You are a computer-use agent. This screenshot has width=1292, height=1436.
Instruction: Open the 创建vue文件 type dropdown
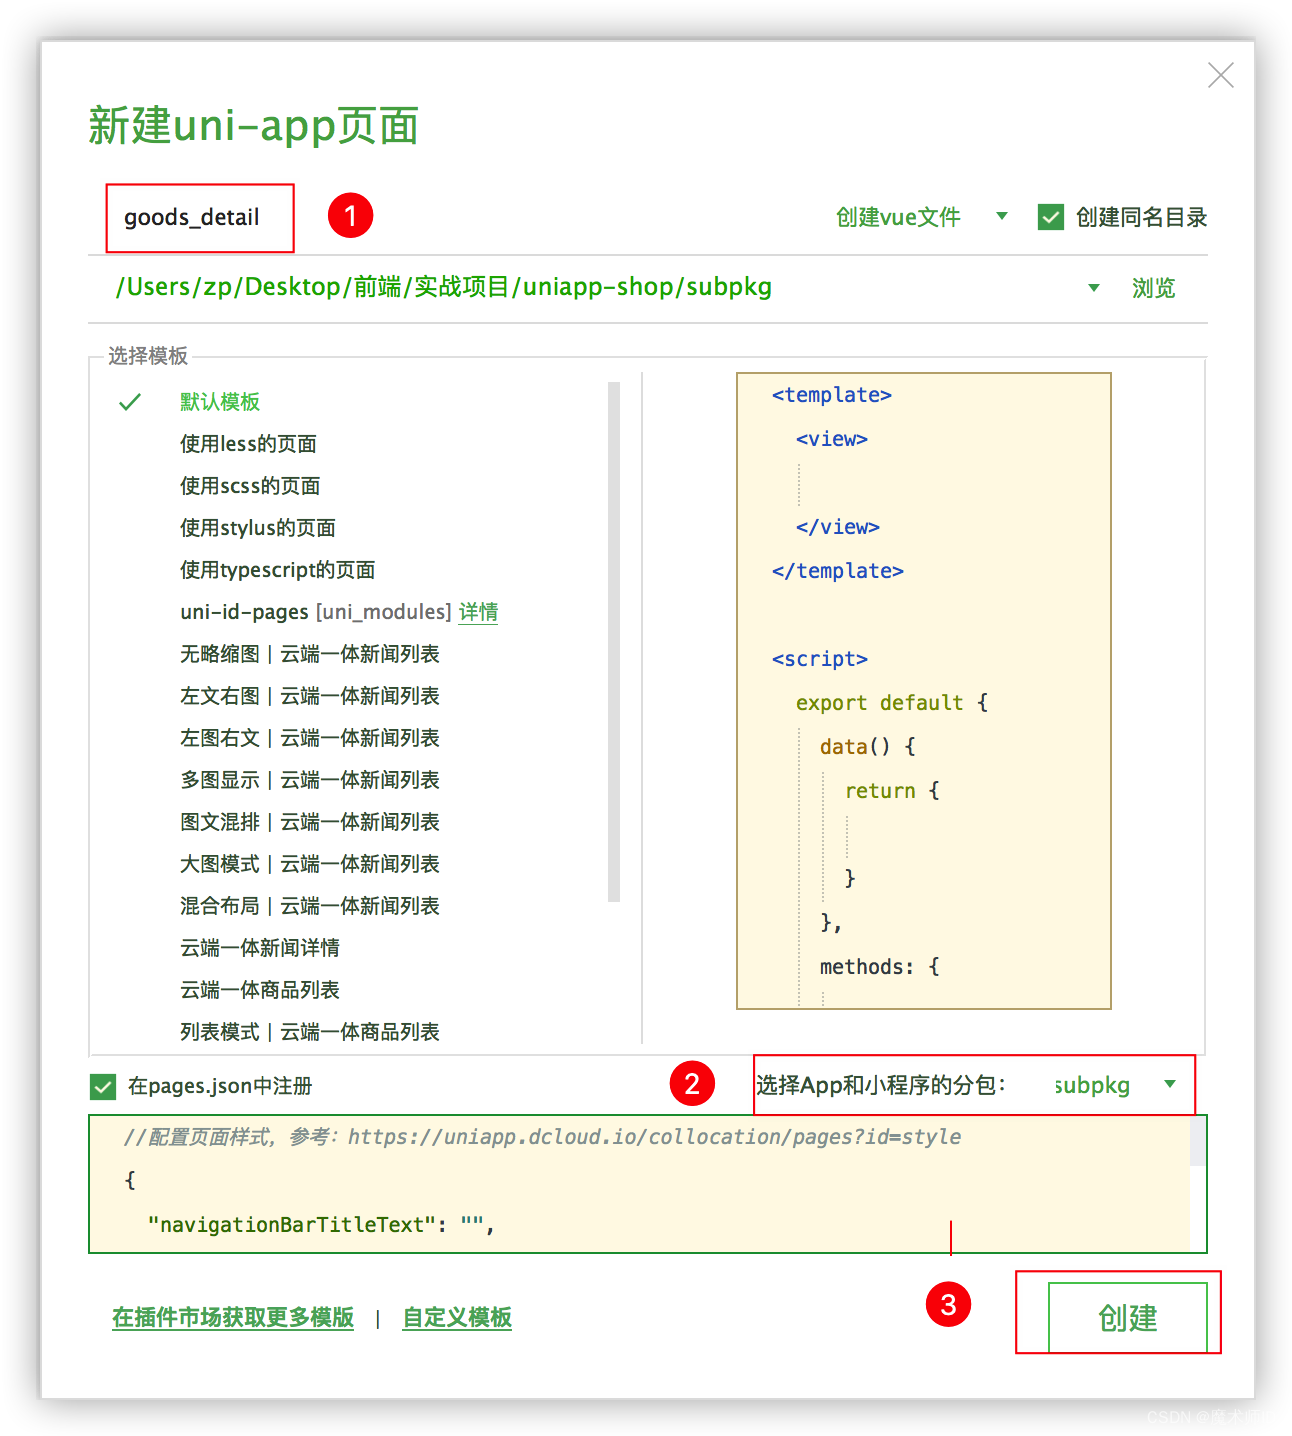pos(922,217)
